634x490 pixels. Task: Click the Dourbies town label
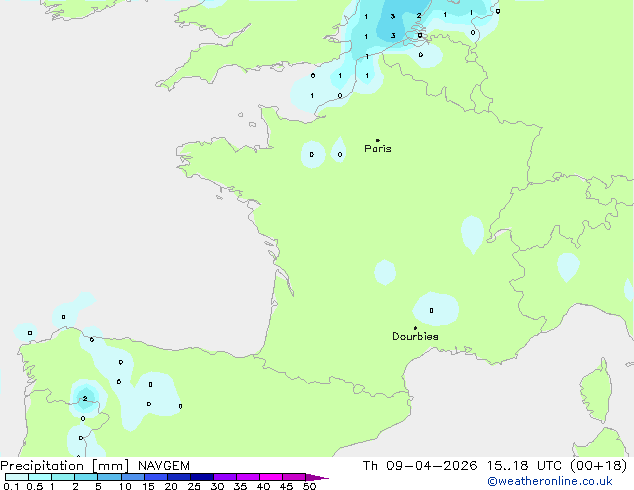point(415,336)
